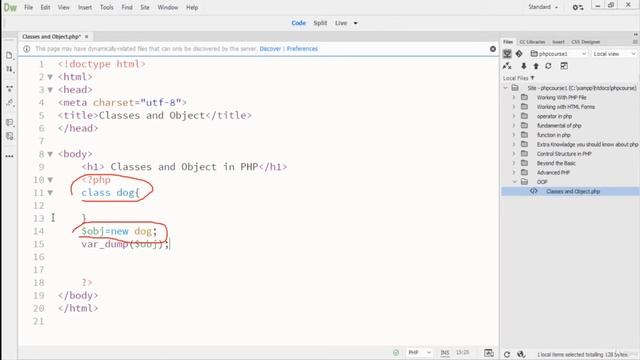Open the Local view dropdown
This screenshot has width=640, height=360.
614,54
